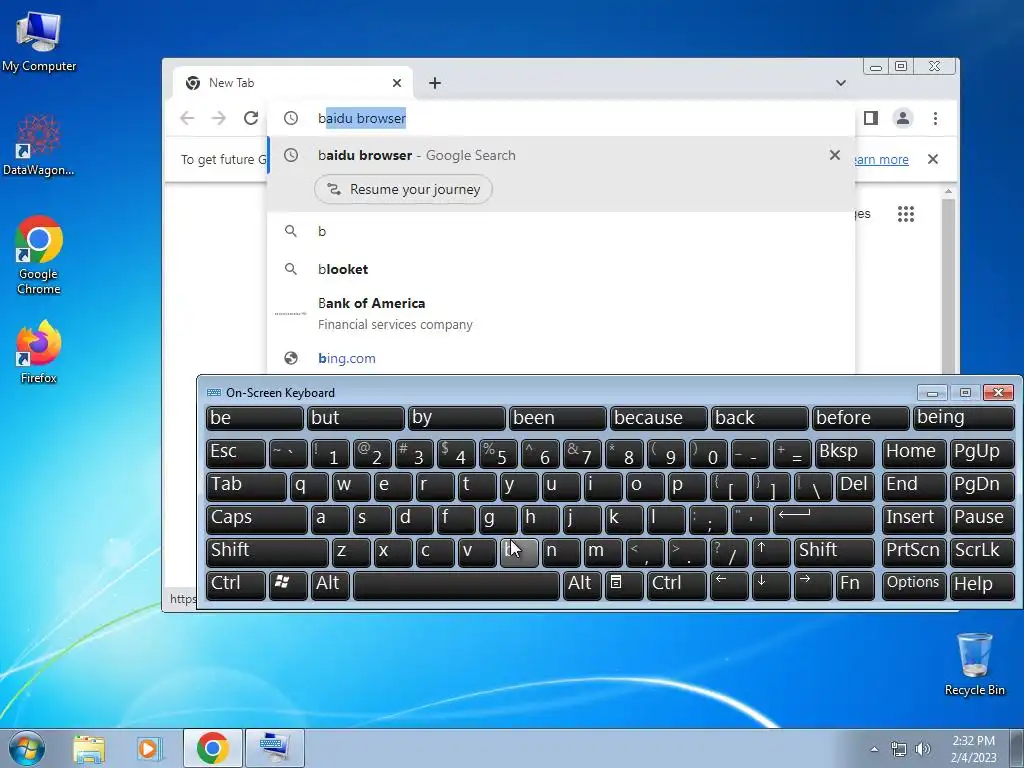Click the up arrow key
The width and height of the screenshot is (1024, 768).
pyautogui.click(x=771, y=552)
